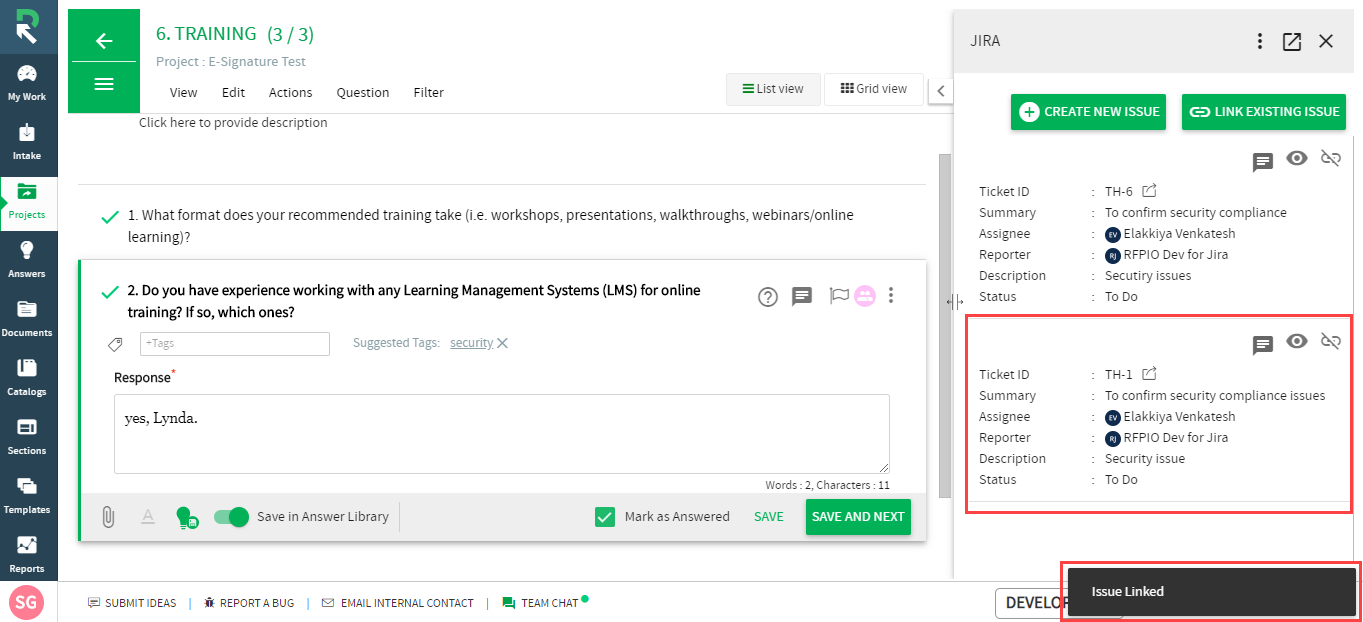1363x622 pixels.
Task: Open Documents sidebar section
Action: [x=27, y=319]
